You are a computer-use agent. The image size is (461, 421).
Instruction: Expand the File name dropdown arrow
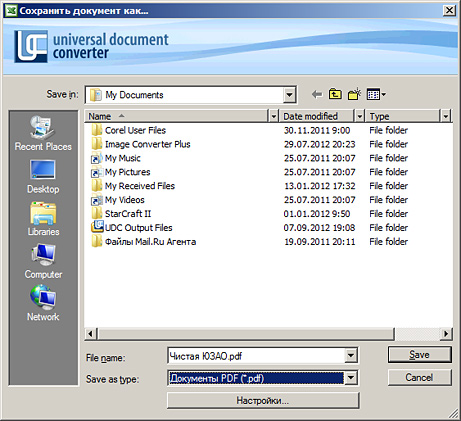coord(351,355)
